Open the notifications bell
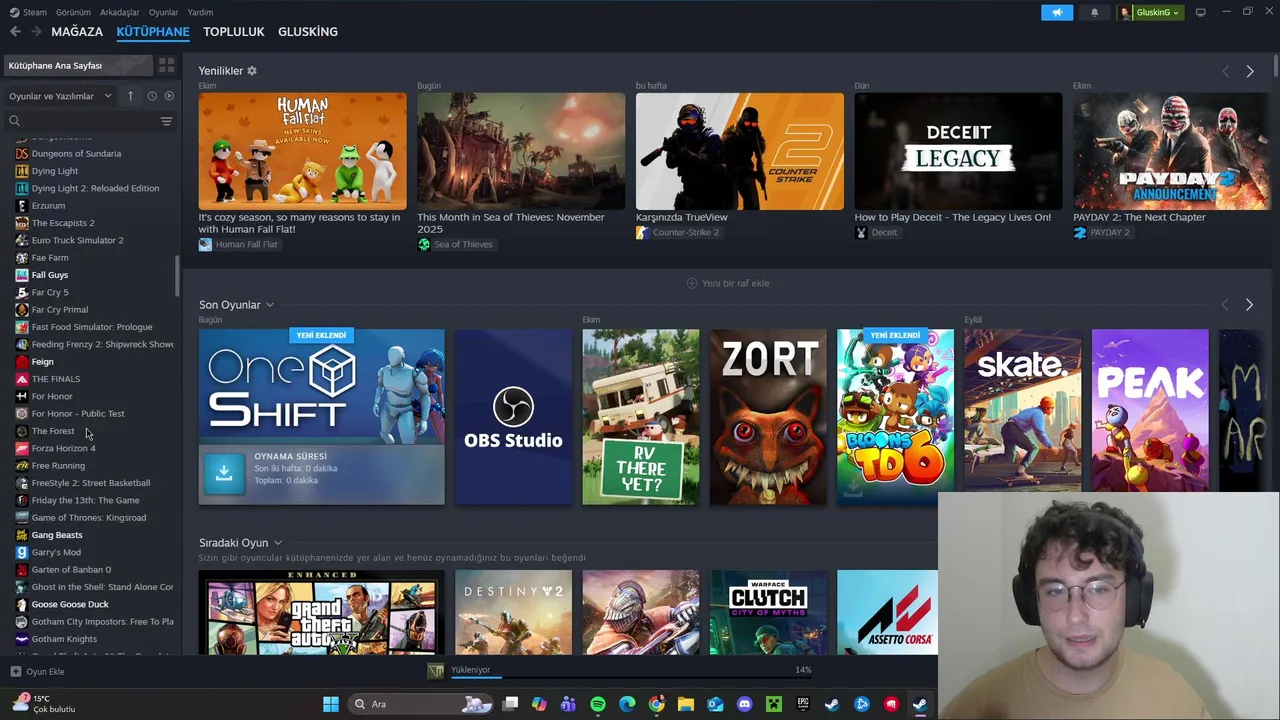 1094,12
